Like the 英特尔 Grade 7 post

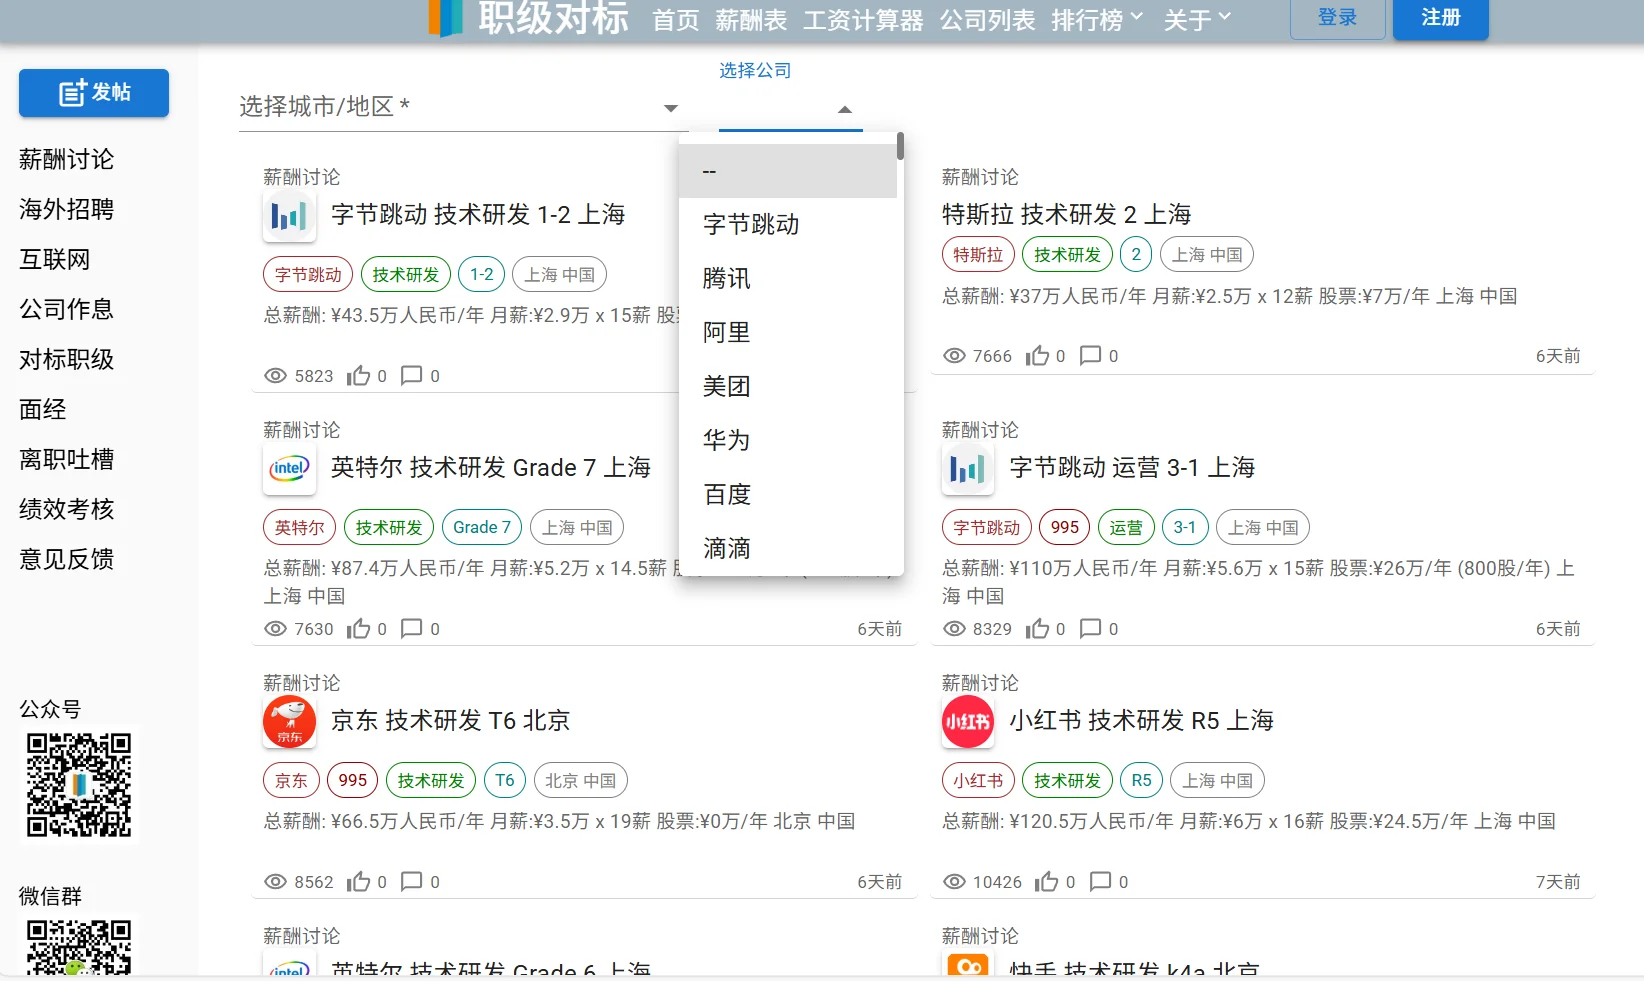[358, 629]
